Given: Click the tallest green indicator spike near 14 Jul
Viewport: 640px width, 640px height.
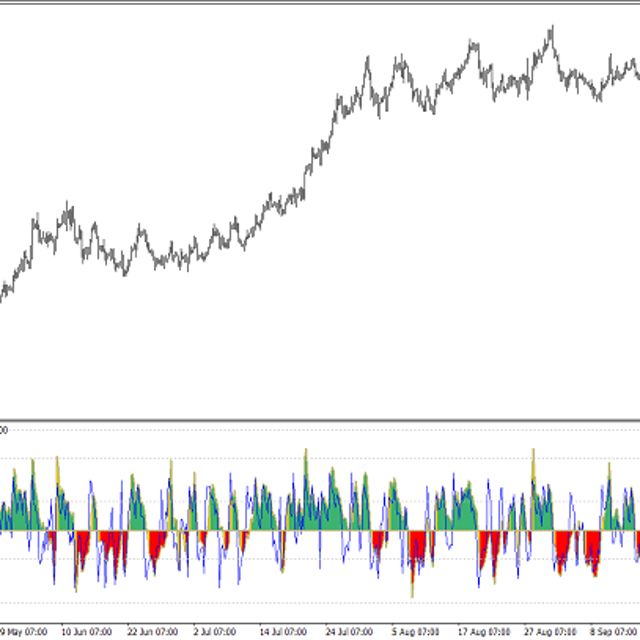Looking at the screenshot, I should [305, 455].
